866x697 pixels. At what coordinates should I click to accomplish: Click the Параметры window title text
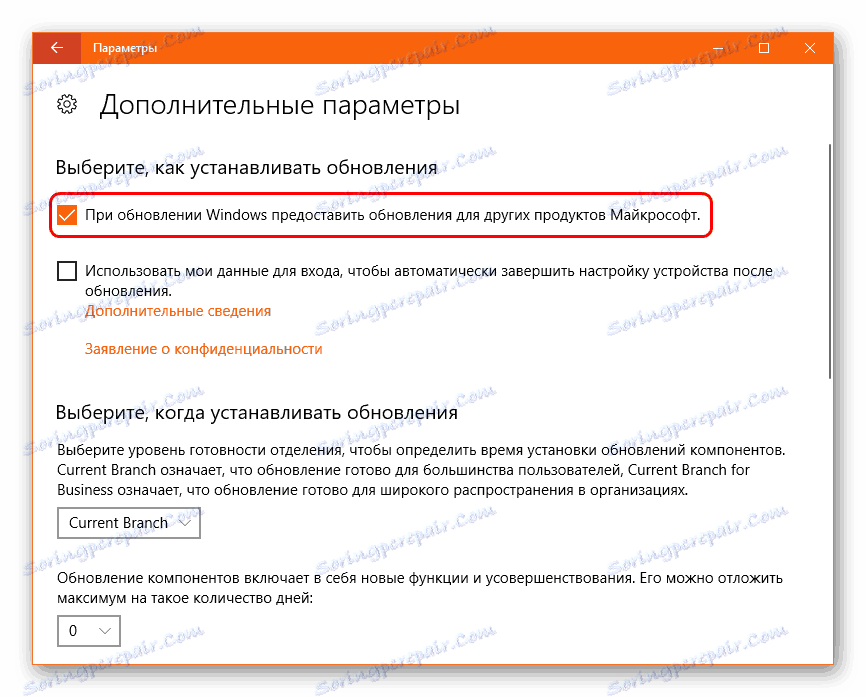coord(125,48)
